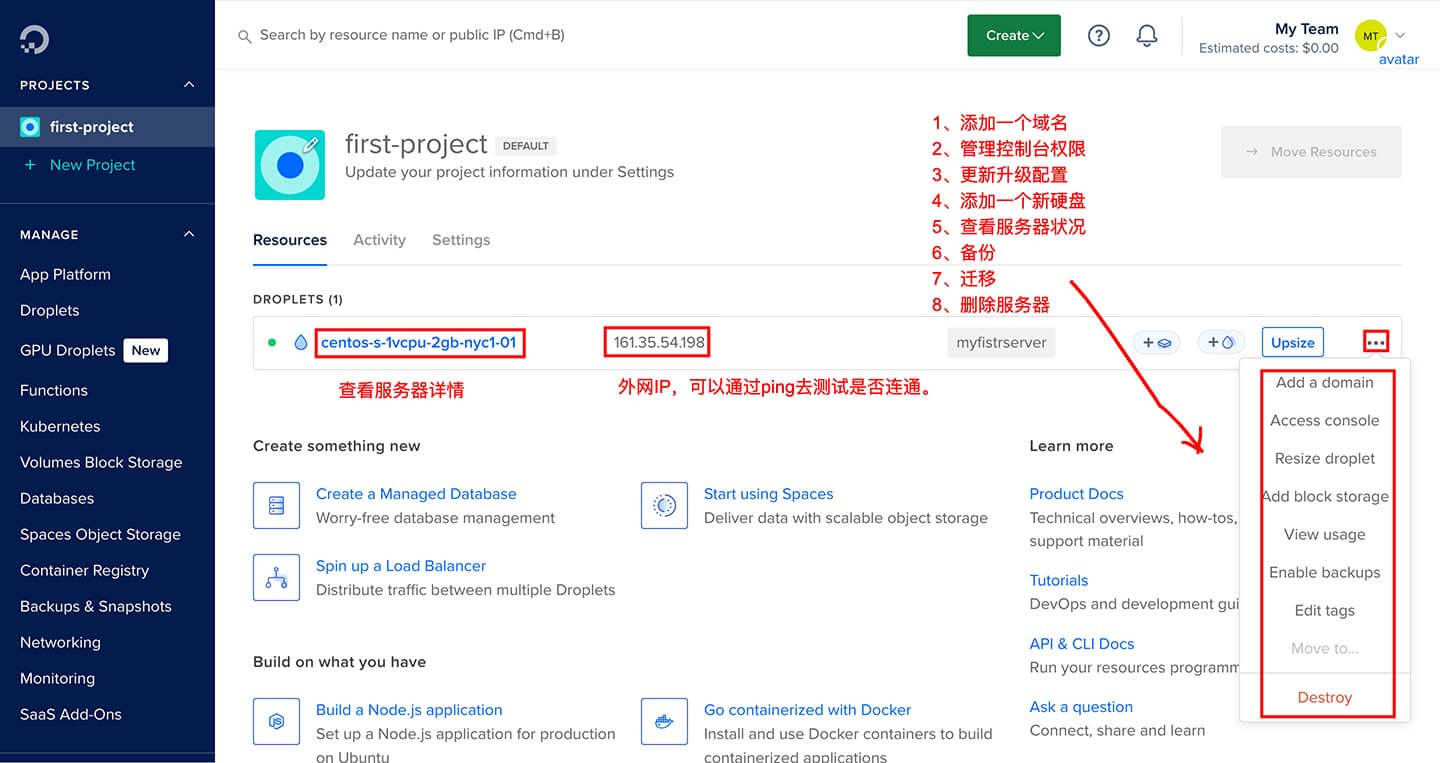
Task: Open the Product Docs link
Action: tap(1076, 494)
